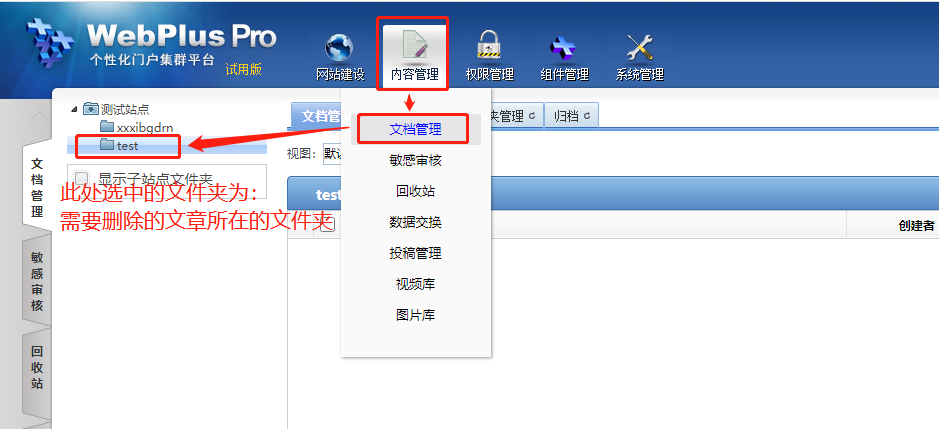Click the refresh icon on 归档 tab
This screenshot has width=939, height=429.
[x=587, y=116]
